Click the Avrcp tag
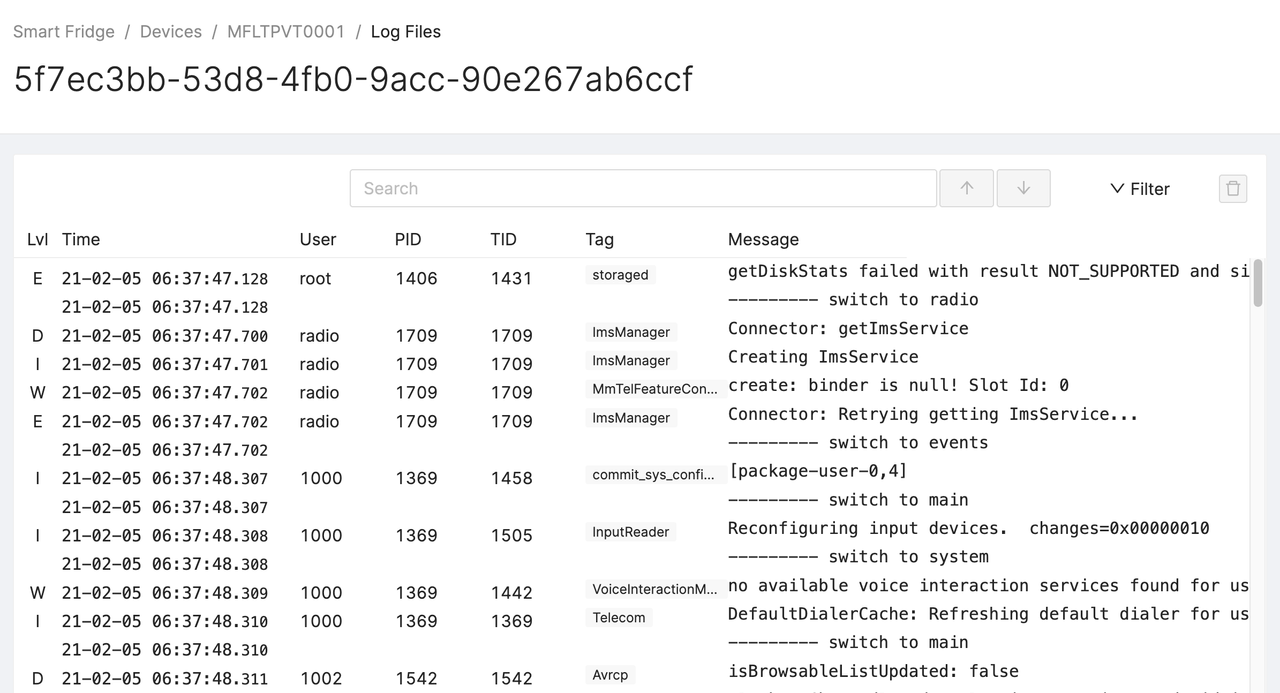 point(610,675)
